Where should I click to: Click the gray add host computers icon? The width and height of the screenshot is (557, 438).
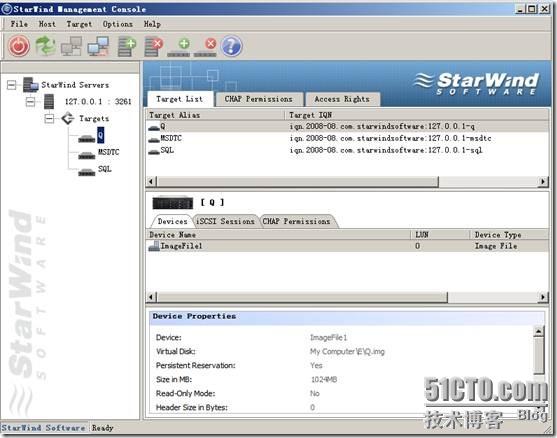(x=71, y=46)
